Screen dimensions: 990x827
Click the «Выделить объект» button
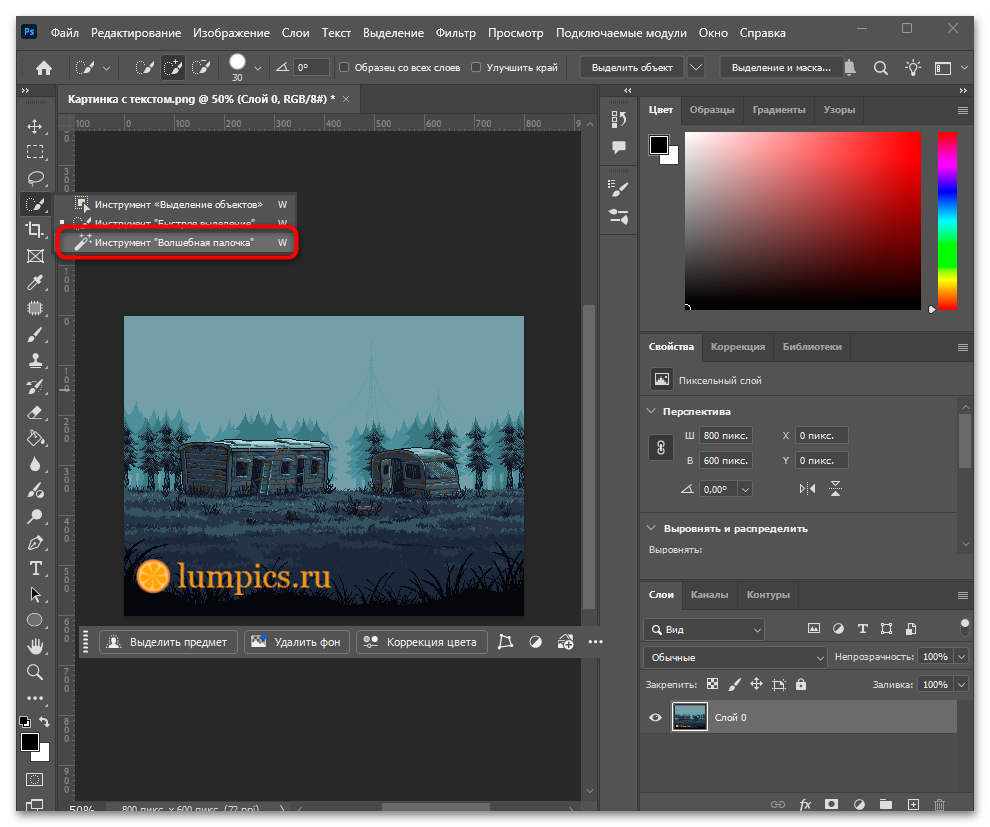tap(632, 68)
